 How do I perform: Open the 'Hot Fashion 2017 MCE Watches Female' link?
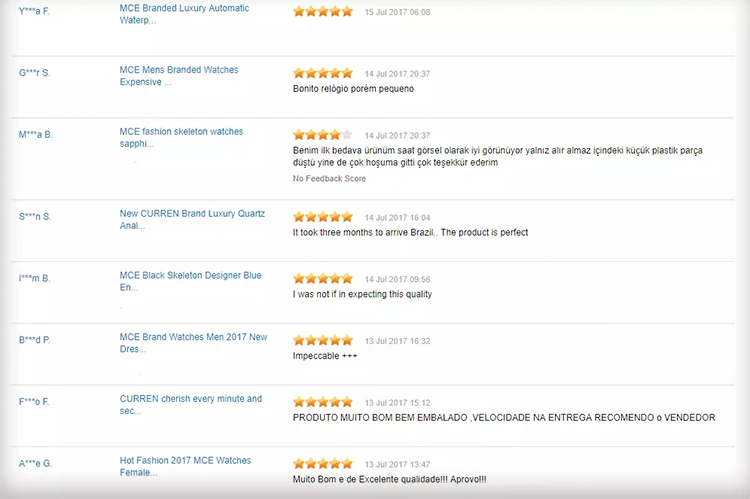coord(185,467)
